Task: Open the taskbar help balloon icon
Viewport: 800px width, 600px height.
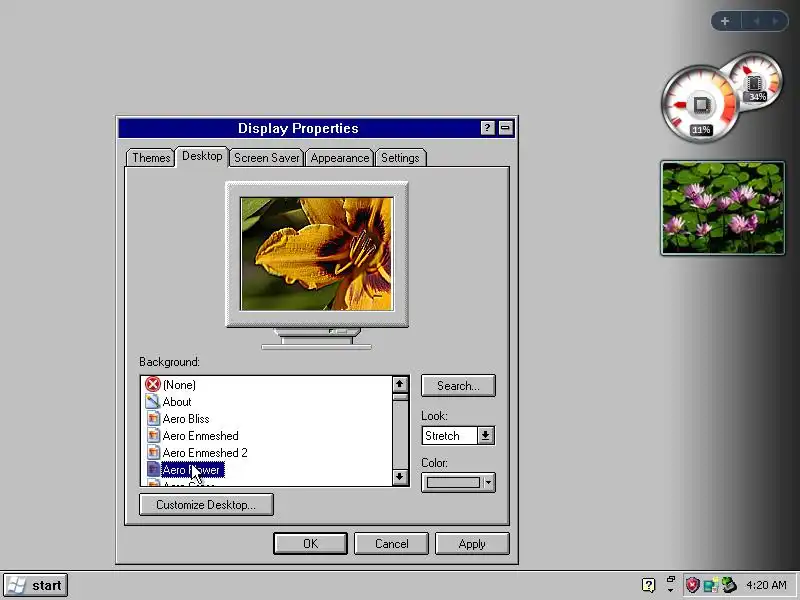Action: (x=648, y=585)
